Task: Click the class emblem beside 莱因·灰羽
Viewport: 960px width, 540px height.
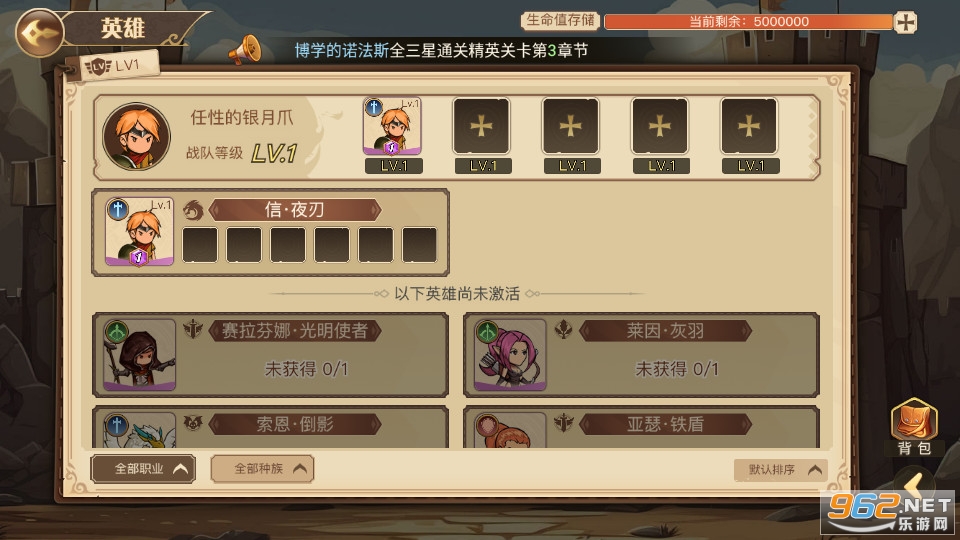Action: click(563, 330)
